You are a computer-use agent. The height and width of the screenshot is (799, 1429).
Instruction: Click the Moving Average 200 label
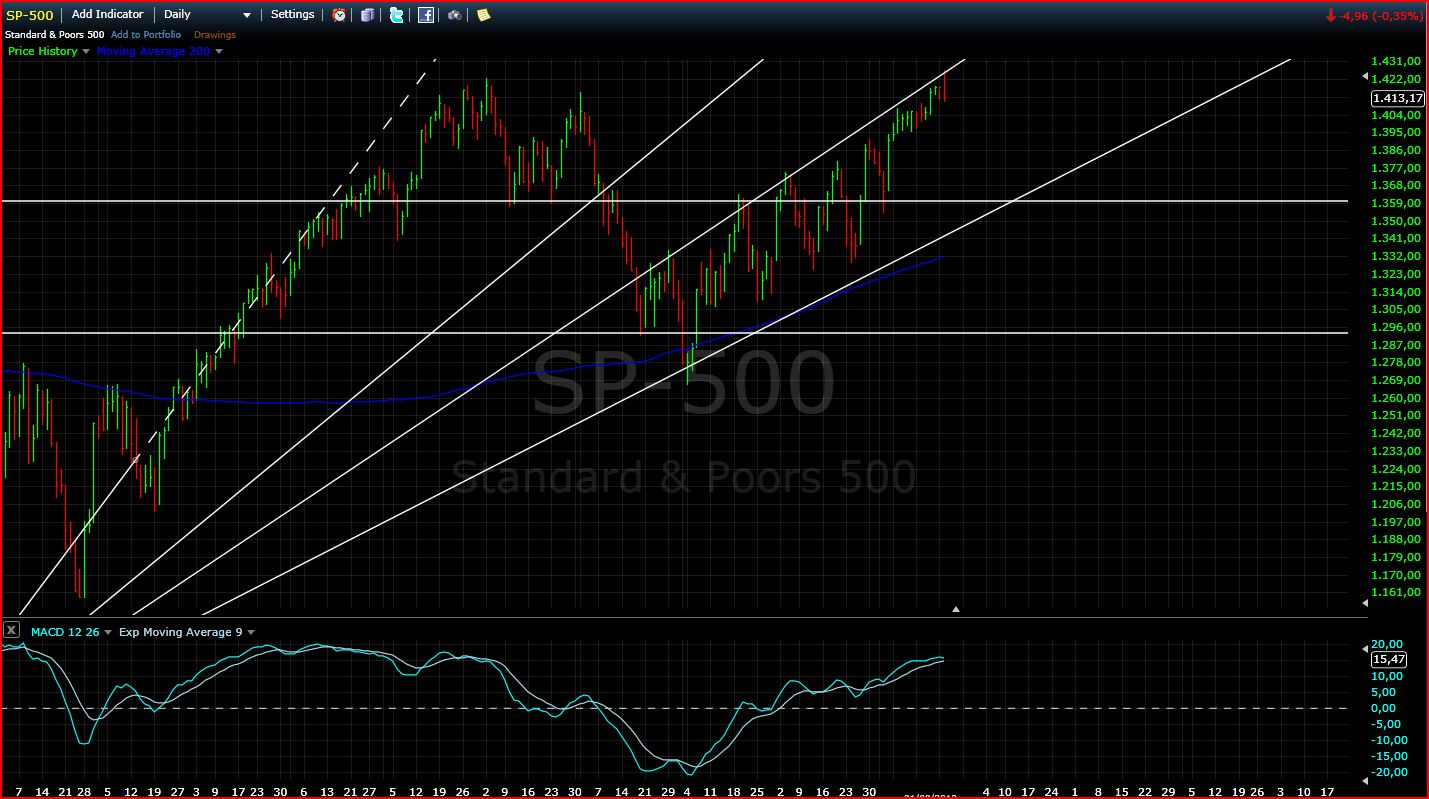[x=153, y=51]
